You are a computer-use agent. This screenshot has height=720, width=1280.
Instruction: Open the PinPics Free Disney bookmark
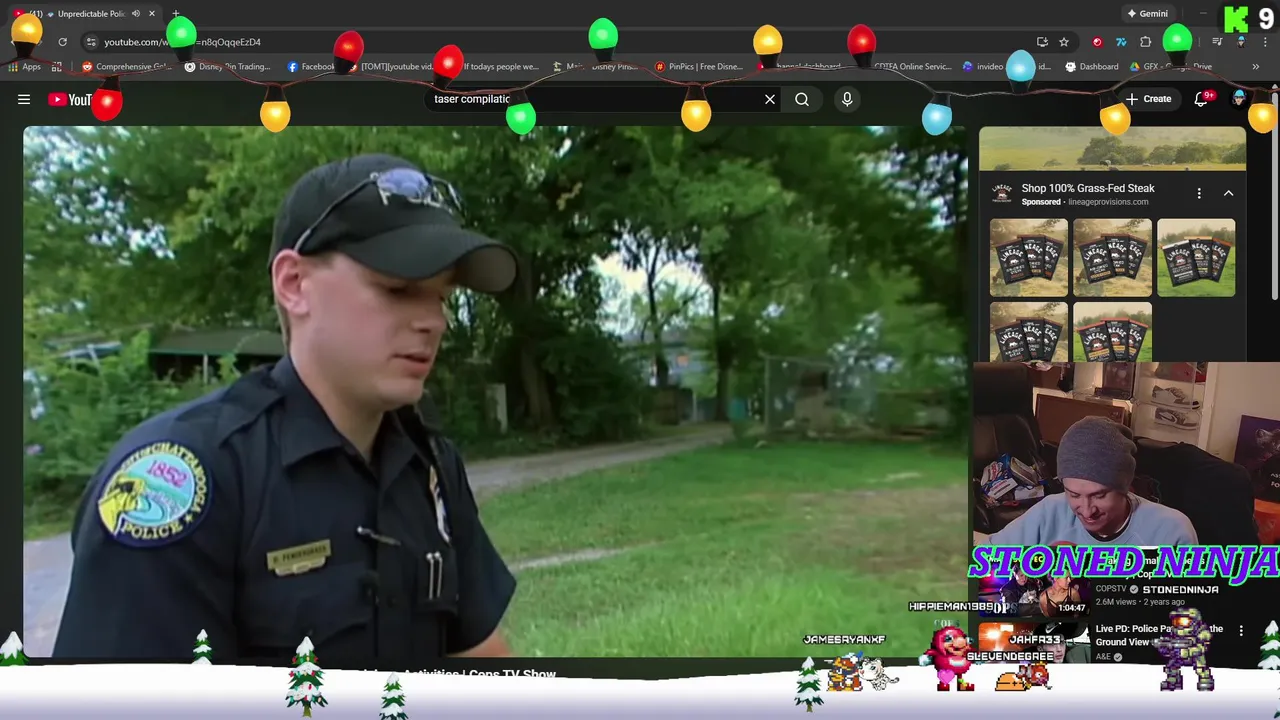(698, 67)
